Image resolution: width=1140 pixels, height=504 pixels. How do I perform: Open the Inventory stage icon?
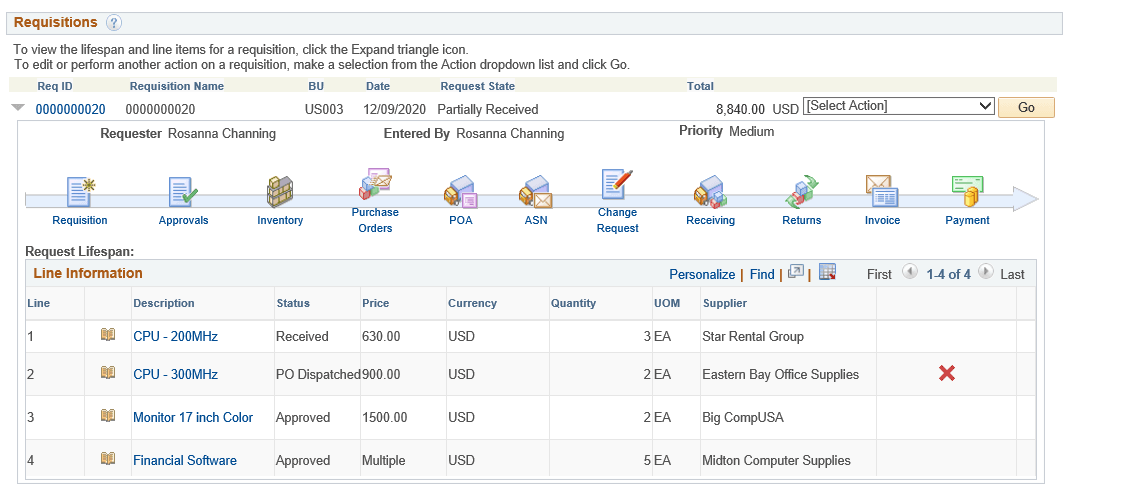point(280,192)
